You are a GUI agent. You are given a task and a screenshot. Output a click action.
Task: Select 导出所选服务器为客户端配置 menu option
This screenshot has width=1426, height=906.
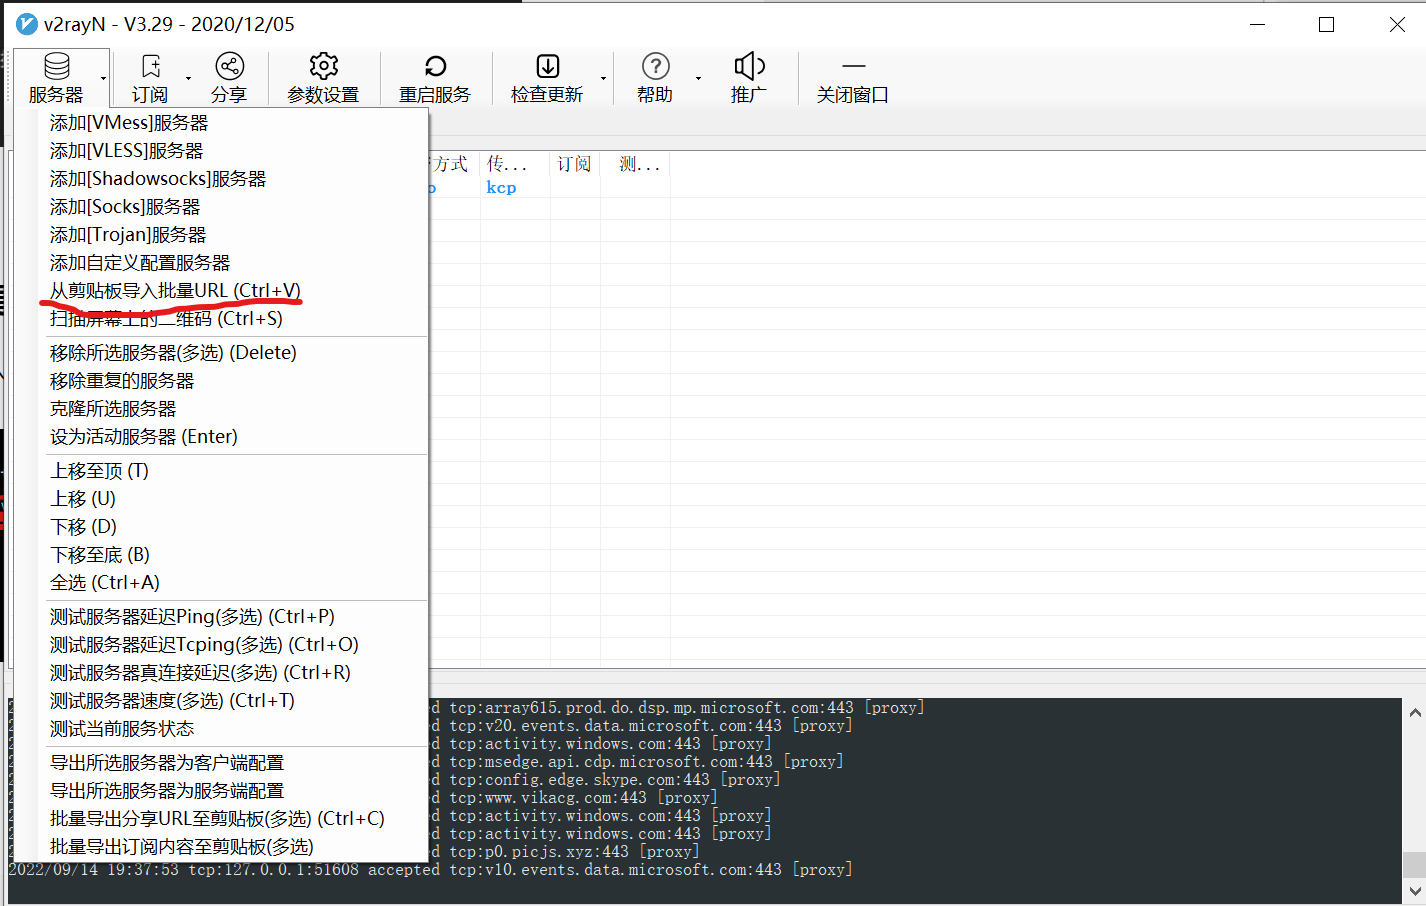coord(167,763)
